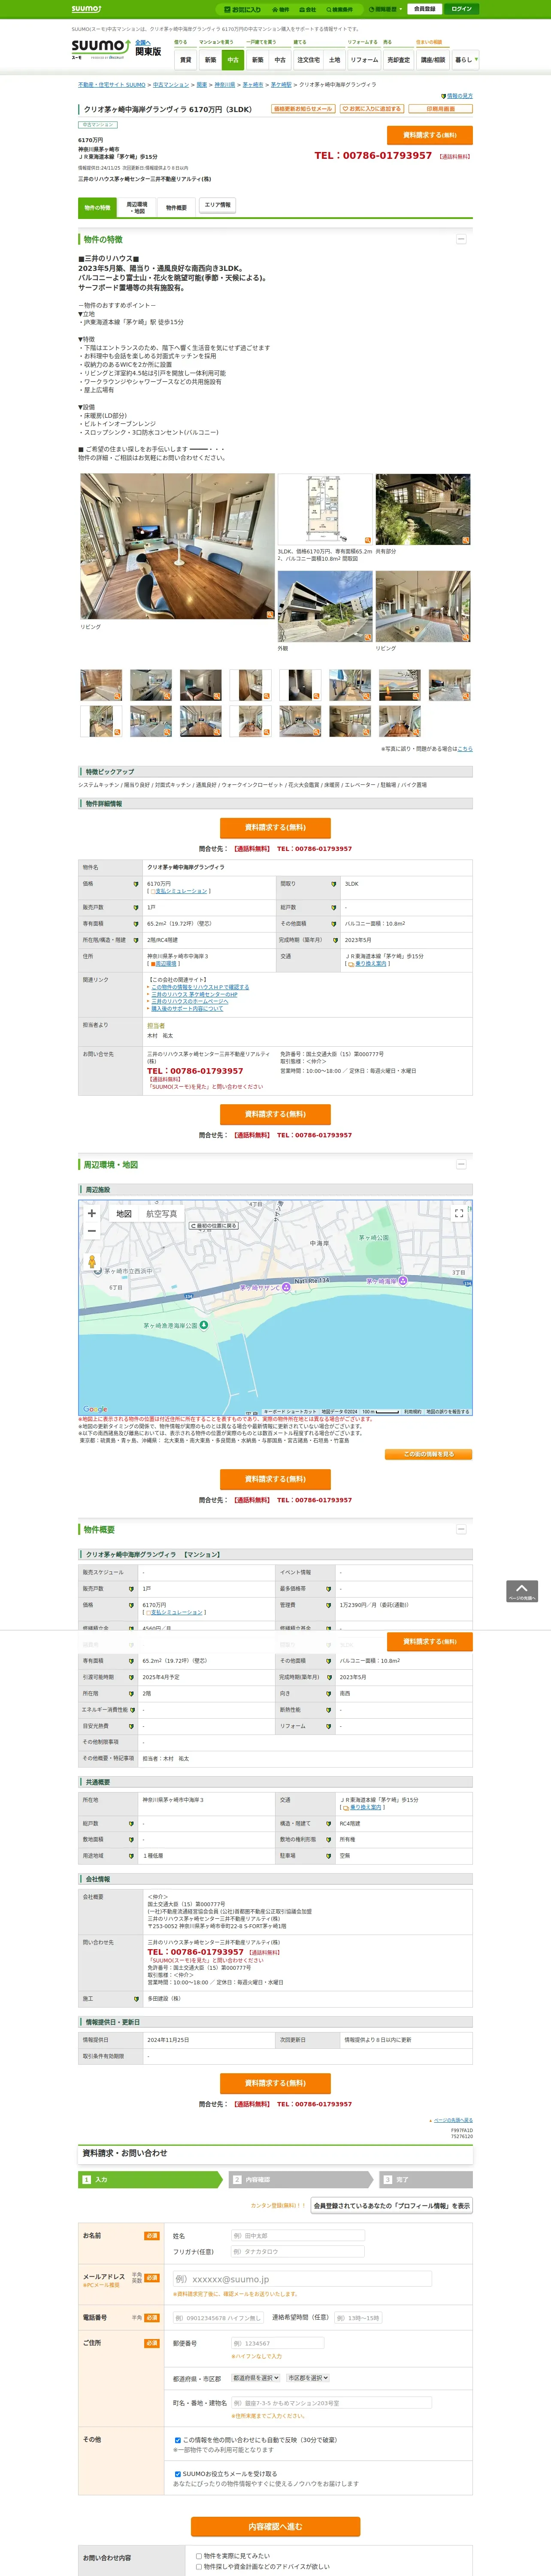The image size is (551, 2576).
Task: Zoom out on the map
Action: point(92,1231)
